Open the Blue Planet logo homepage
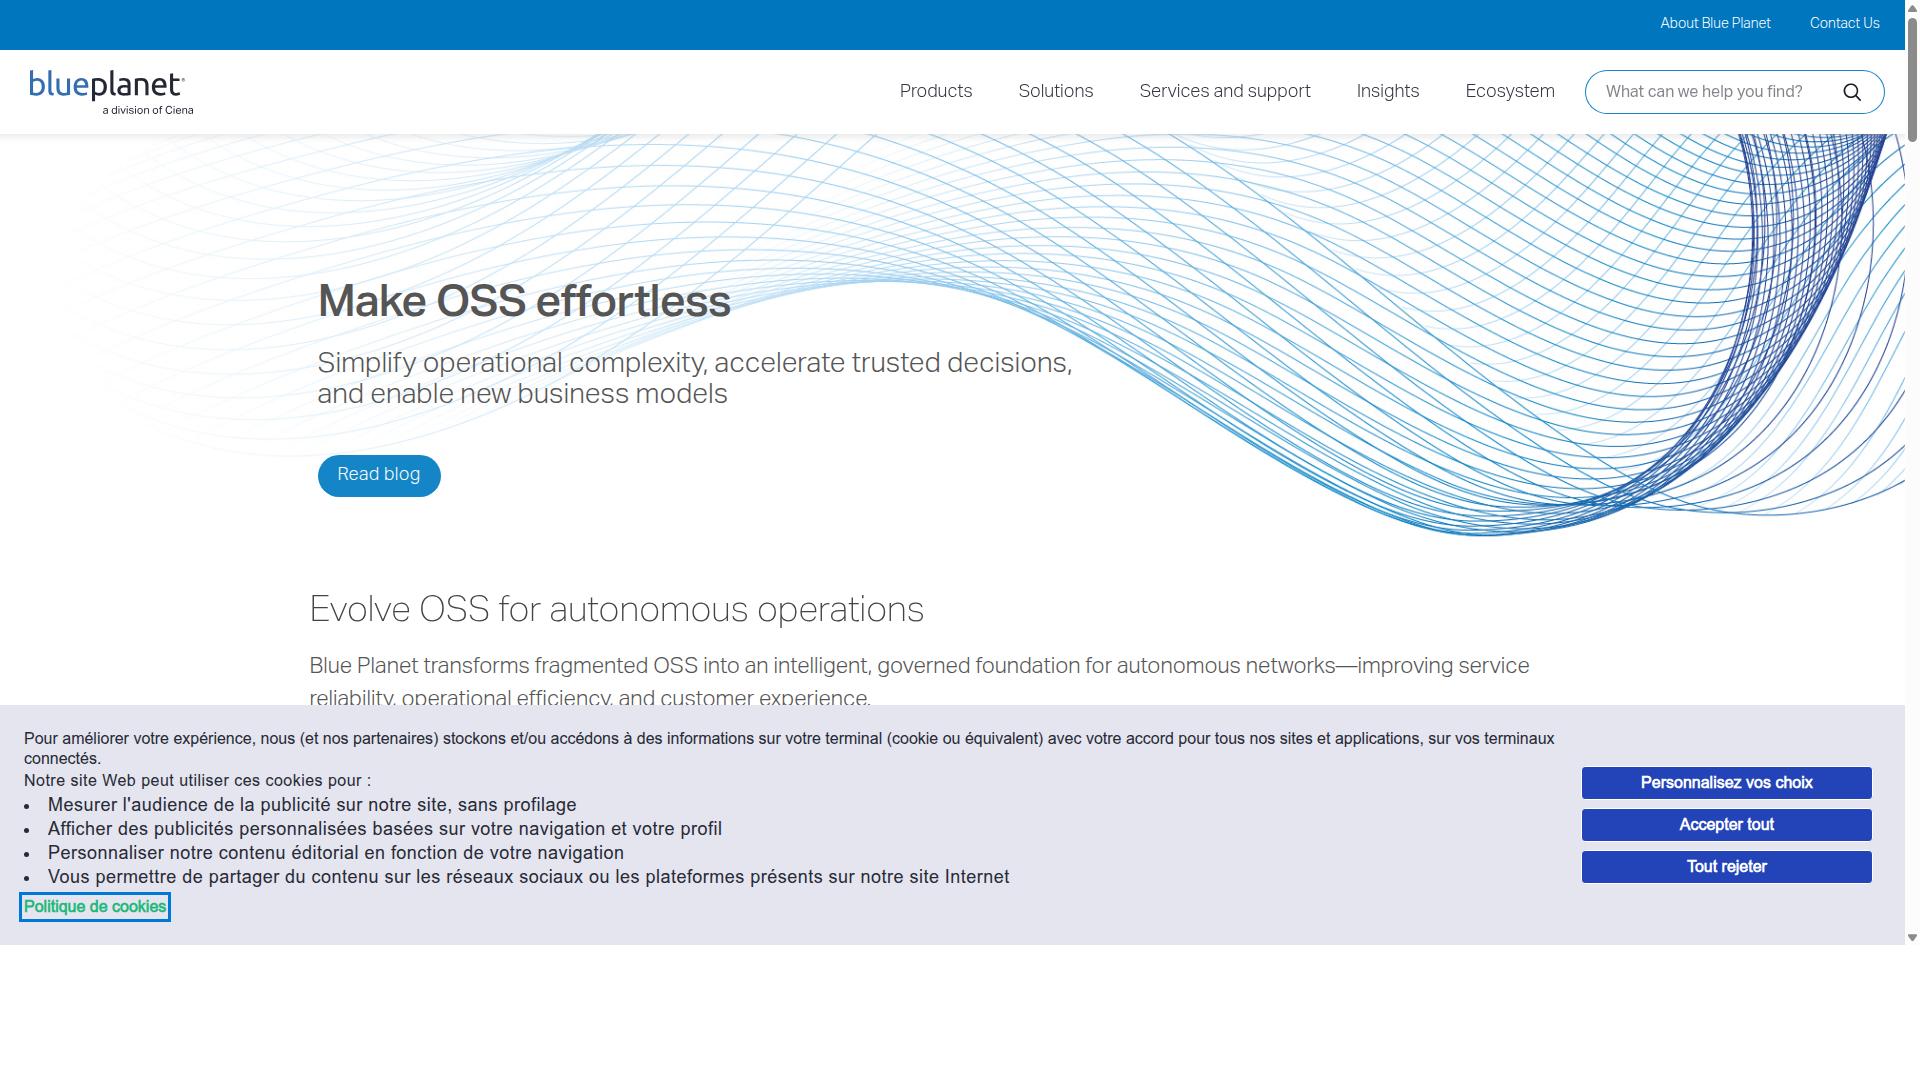 (x=111, y=93)
